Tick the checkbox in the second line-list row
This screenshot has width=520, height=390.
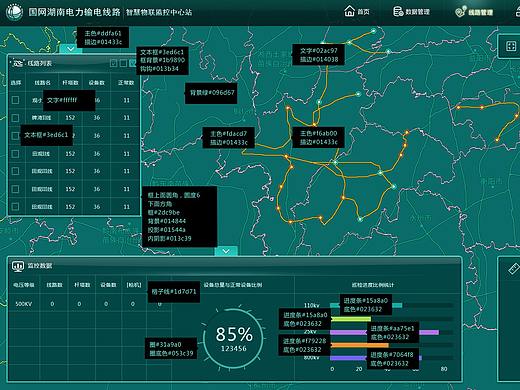(15, 118)
